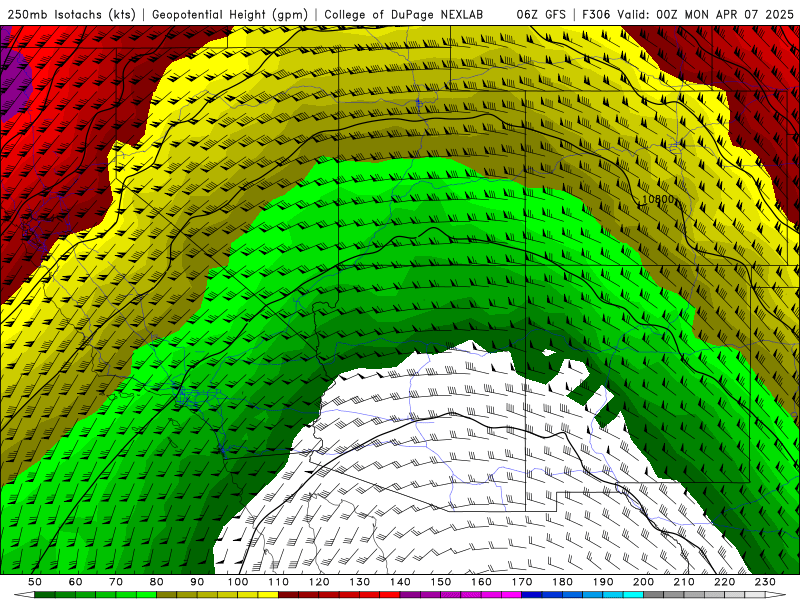The width and height of the screenshot is (800, 600).
Task: Click the dark gray colorbar segment after 200
Action: click(654, 595)
